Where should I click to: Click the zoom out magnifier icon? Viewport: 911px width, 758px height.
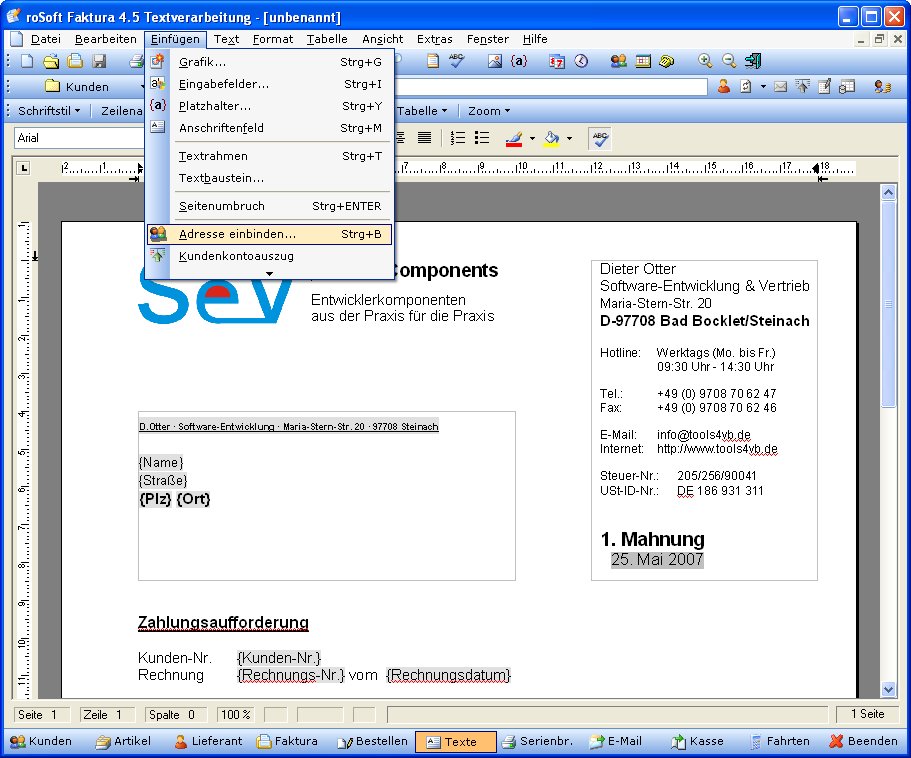pos(729,61)
